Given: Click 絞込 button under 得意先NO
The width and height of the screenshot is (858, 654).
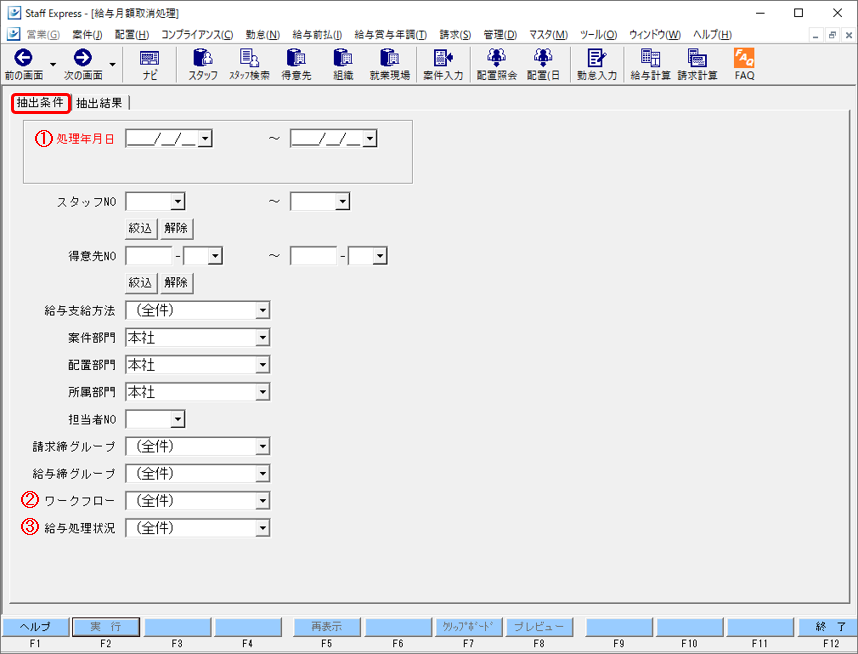Looking at the screenshot, I should 140,283.
